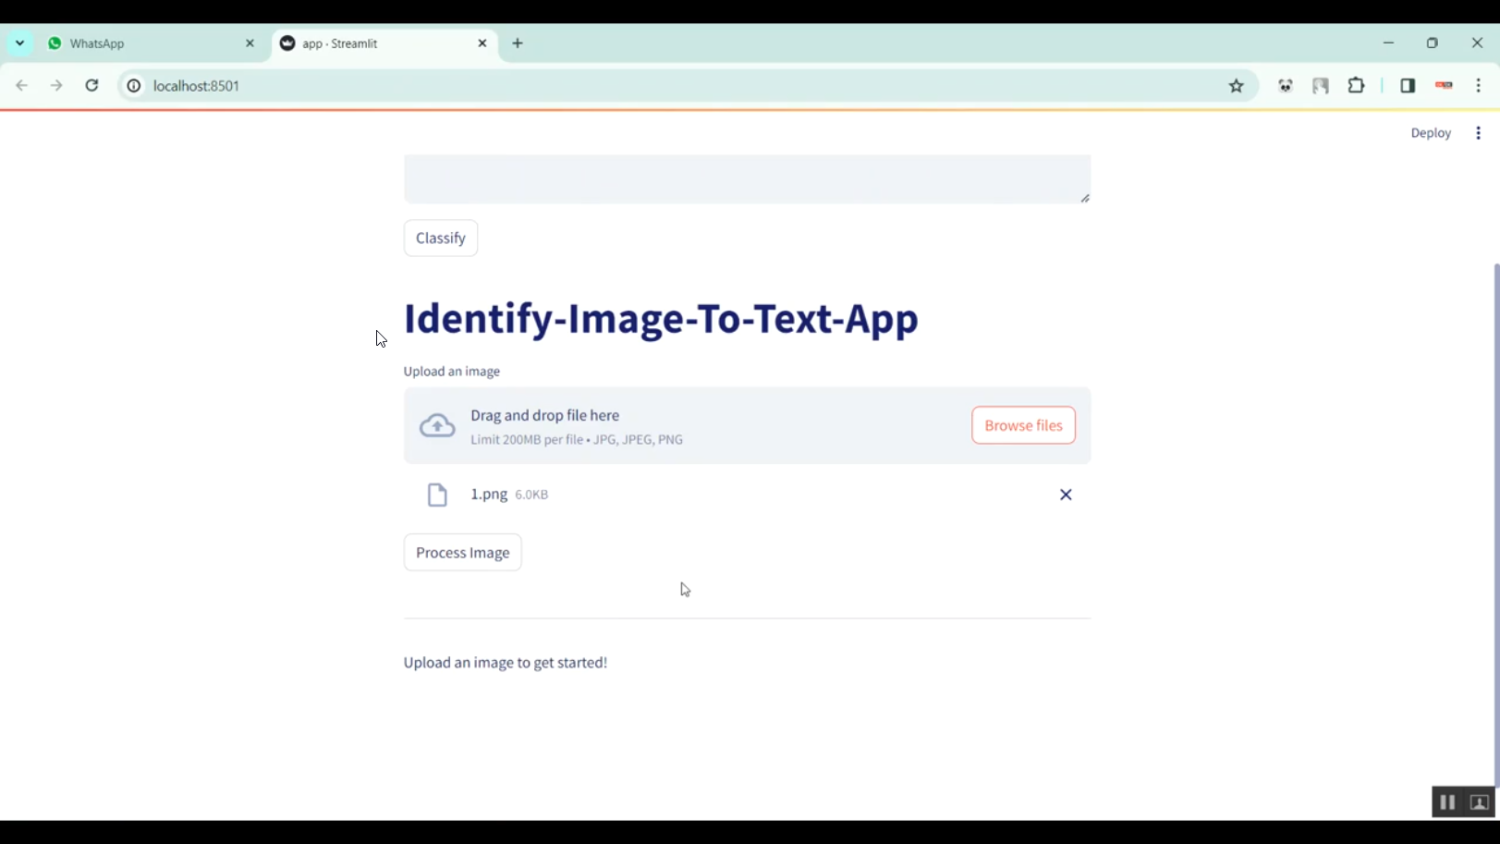The width and height of the screenshot is (1500, 844).
Task: Expand the tab search dropdown arrow
Action: coord(20,43)
